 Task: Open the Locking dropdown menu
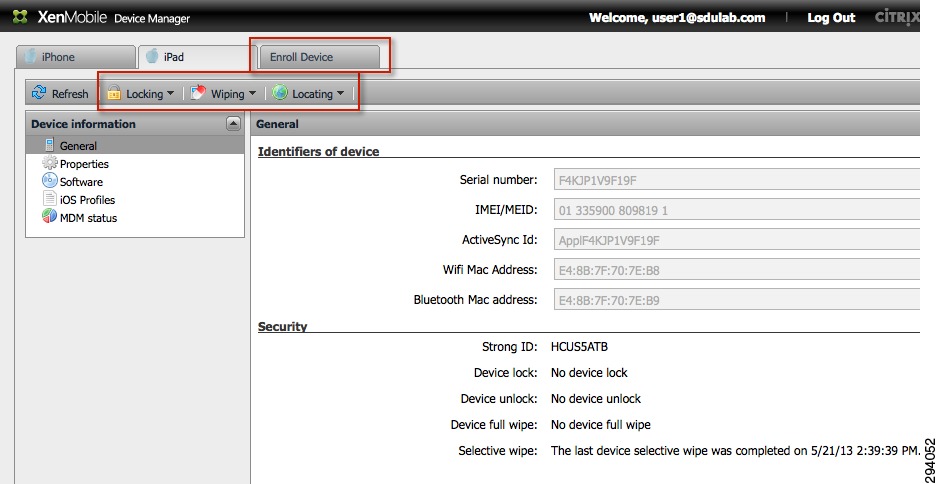point(141,94)
